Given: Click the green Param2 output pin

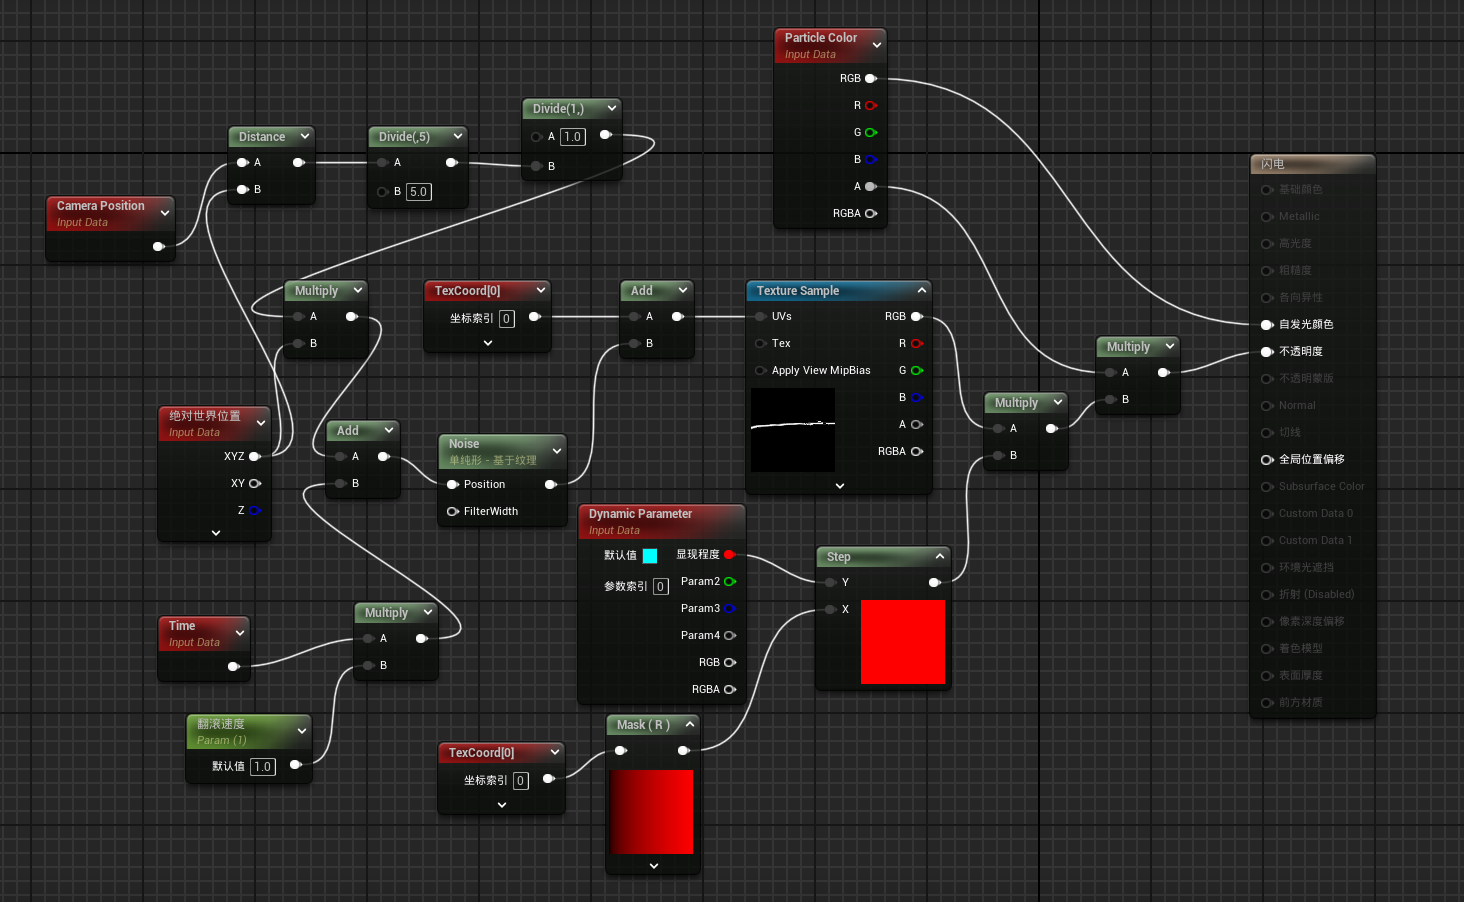Looking at the screenshot, I should pos(729,581).
